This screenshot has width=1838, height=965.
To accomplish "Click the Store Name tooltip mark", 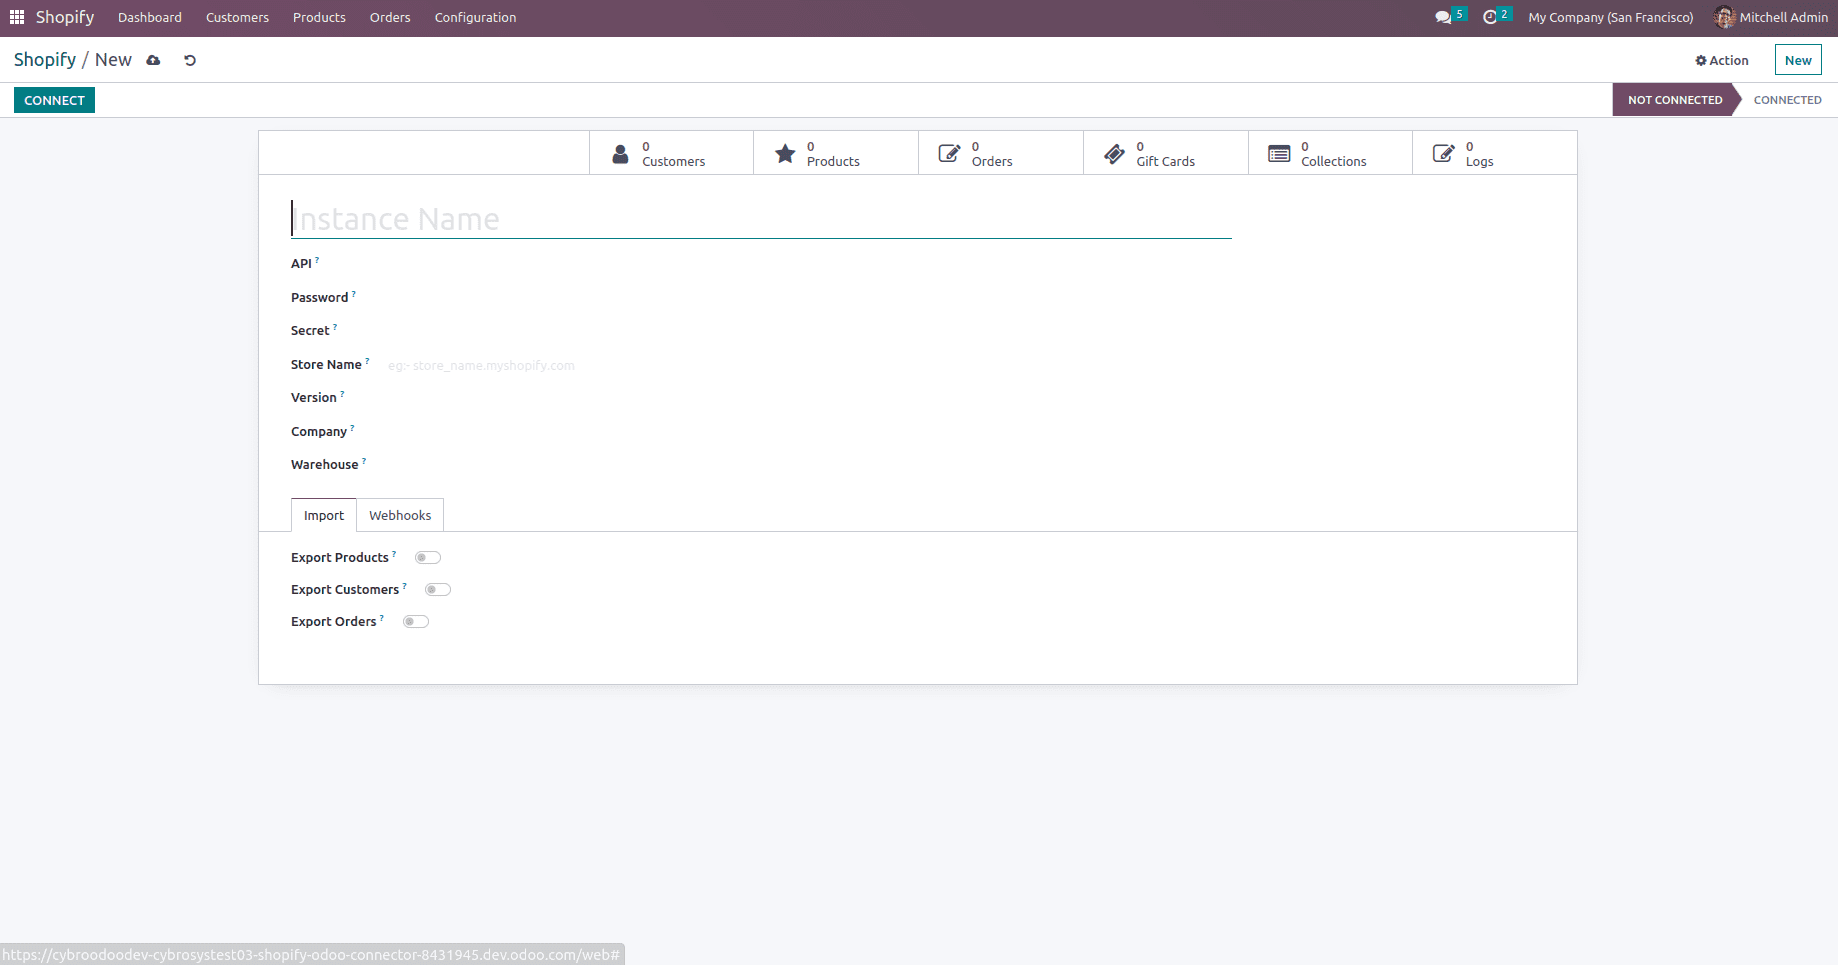I will (x=367, y=361).
